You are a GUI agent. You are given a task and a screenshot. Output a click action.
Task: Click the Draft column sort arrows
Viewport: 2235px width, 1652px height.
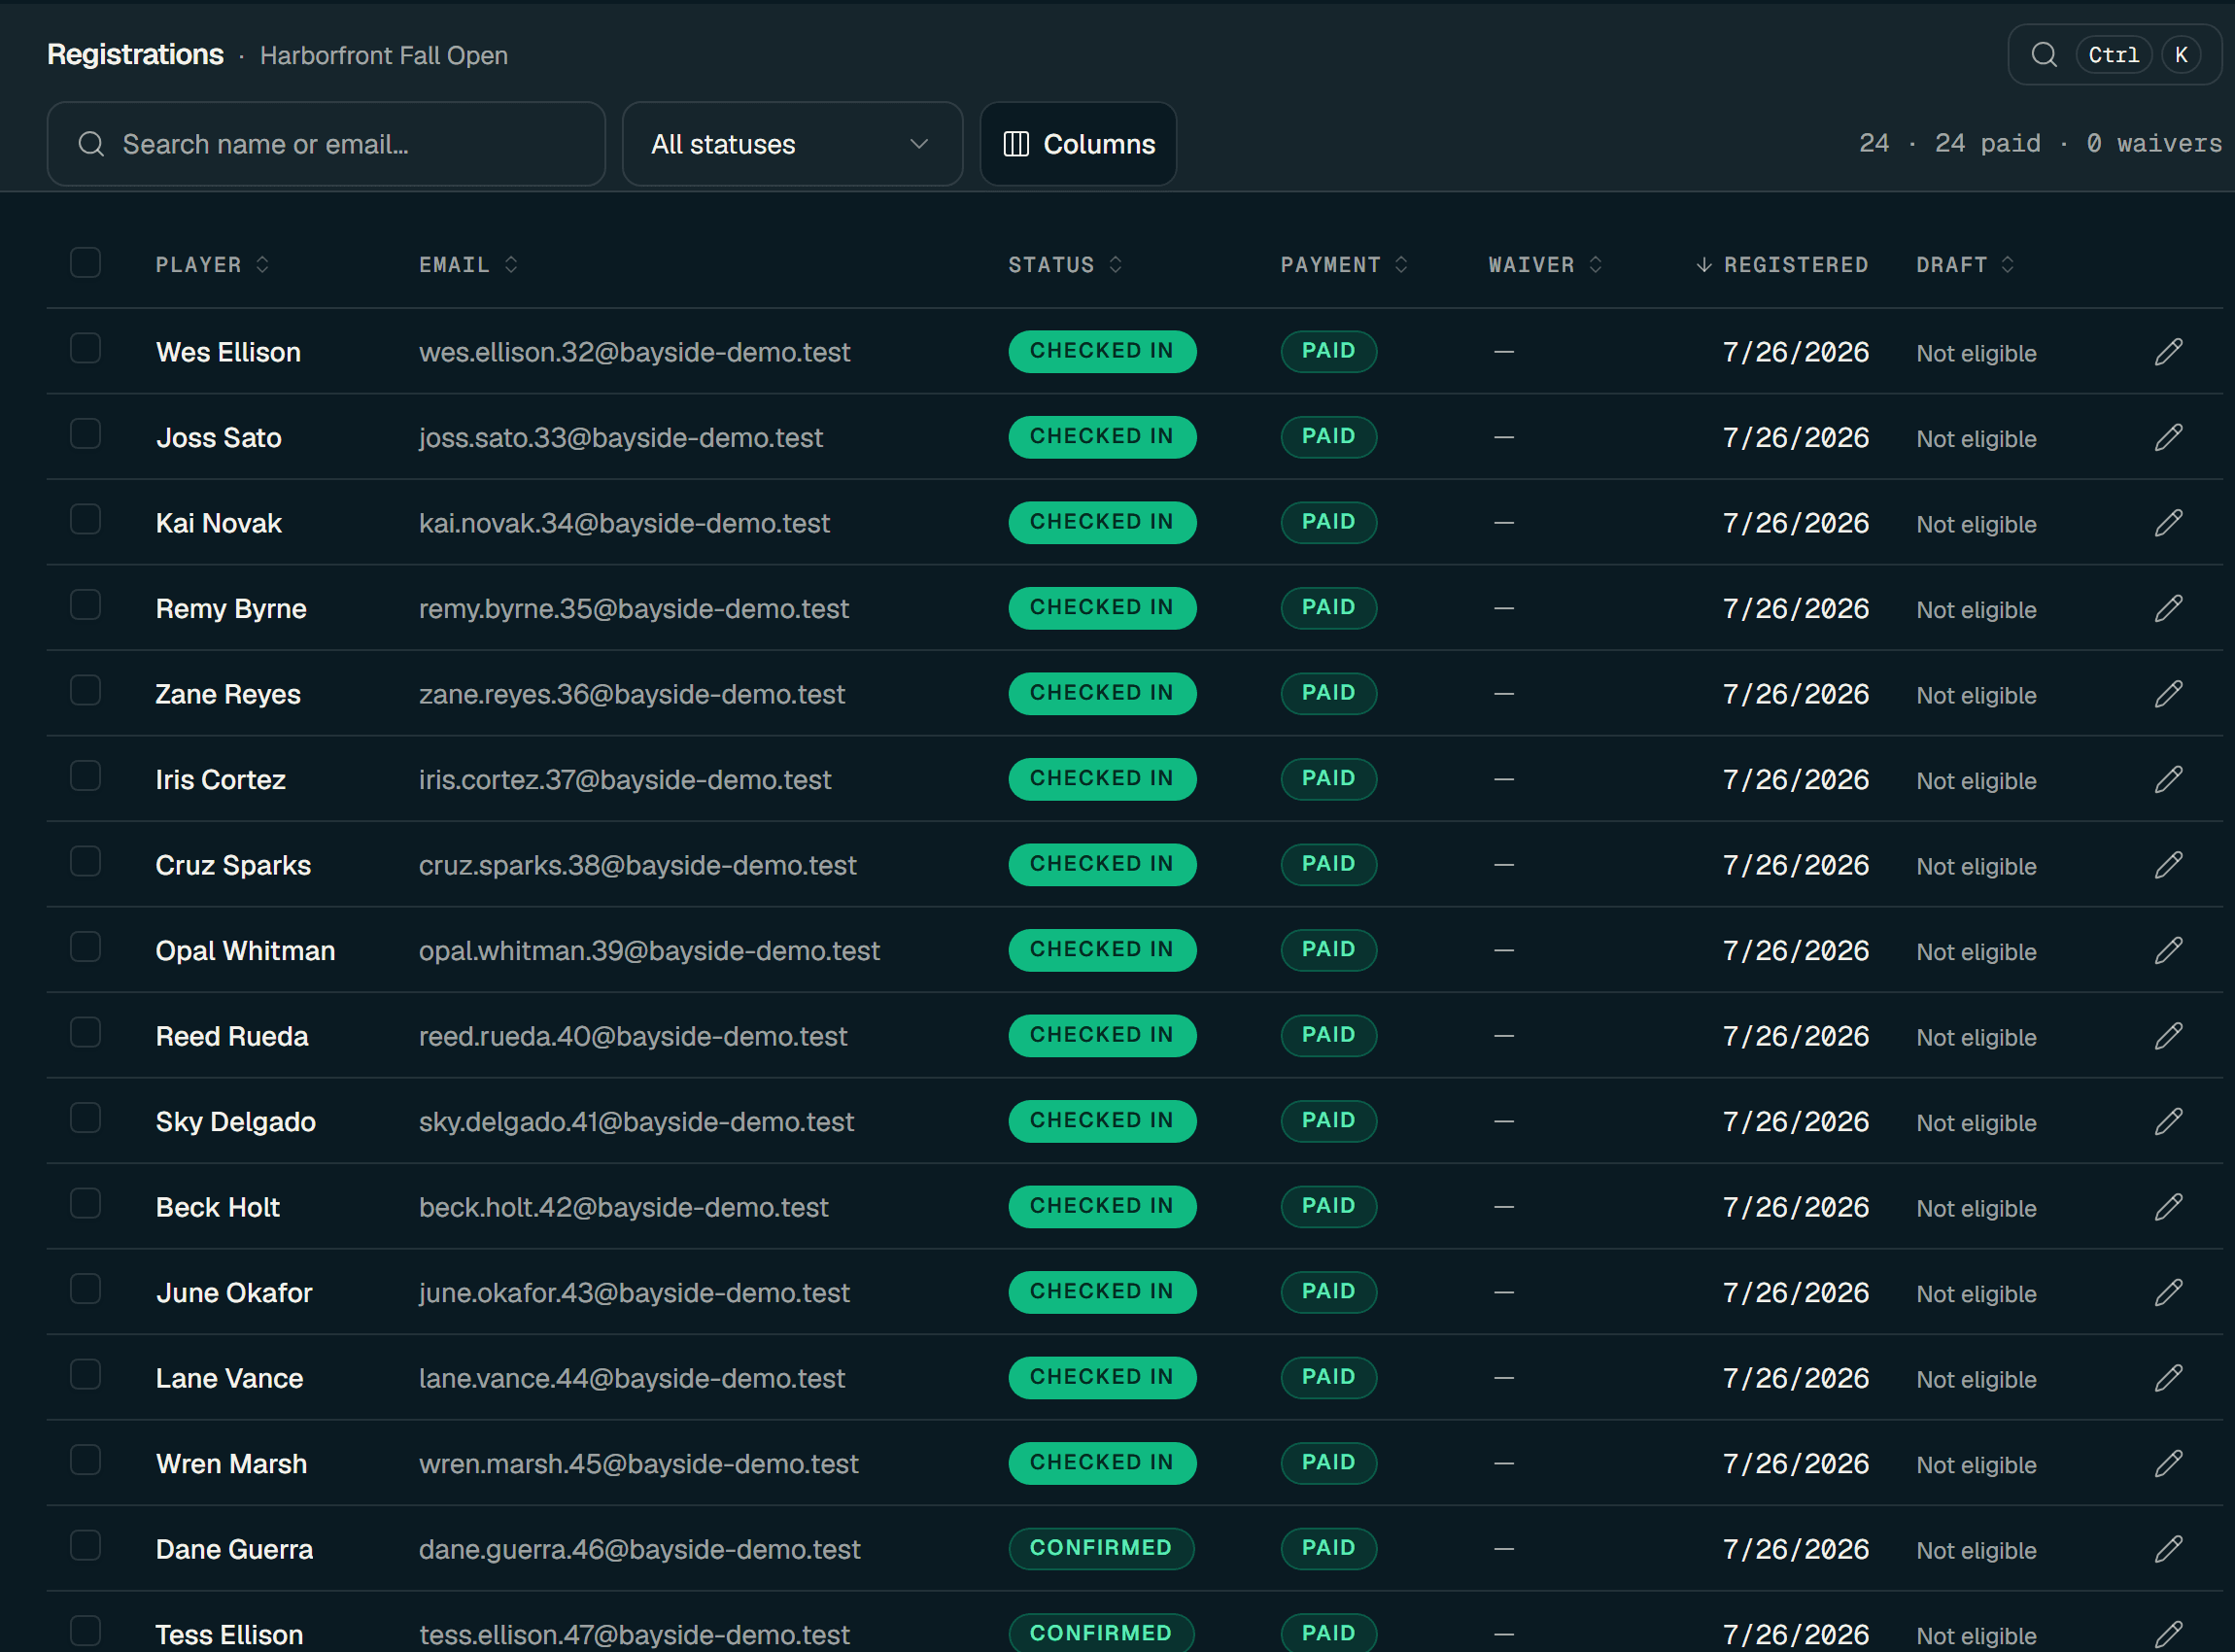[x=2008, y=265]
